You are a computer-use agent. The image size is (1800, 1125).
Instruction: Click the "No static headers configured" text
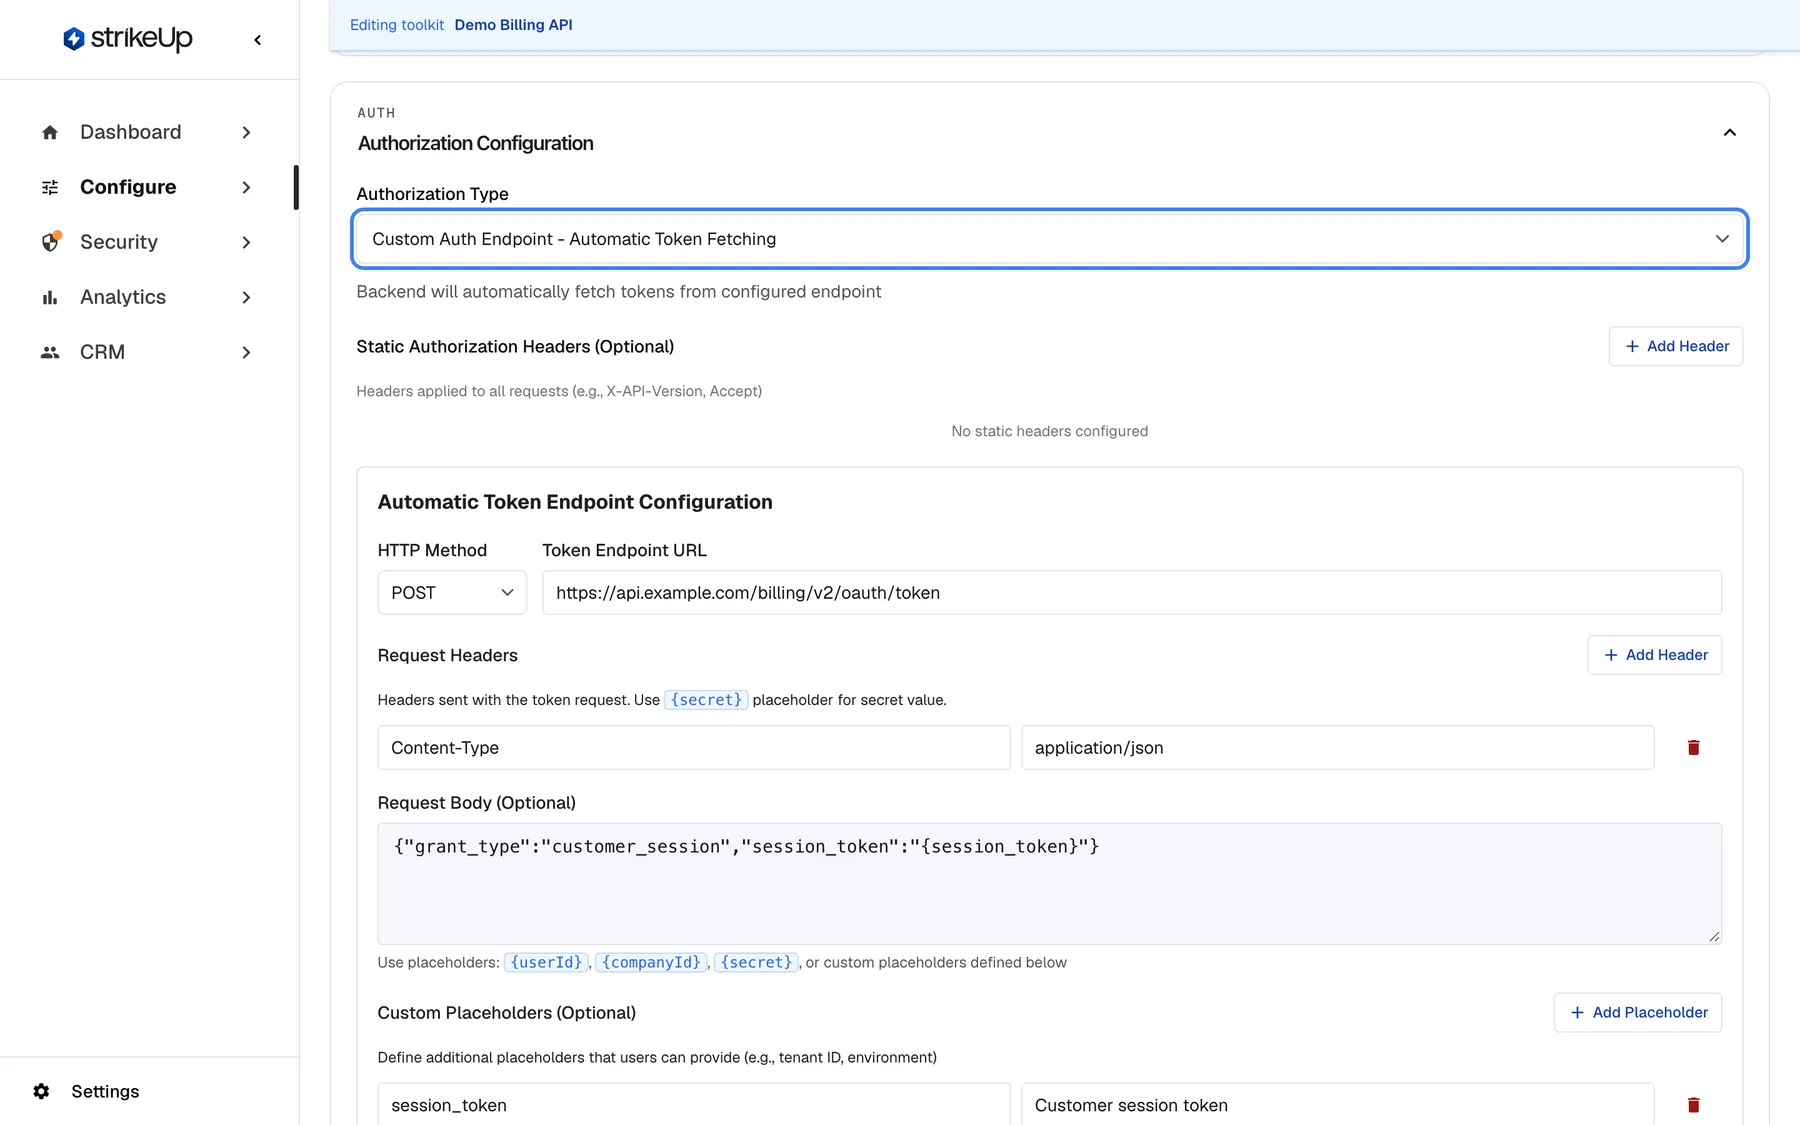click(x=1050, y=431)
